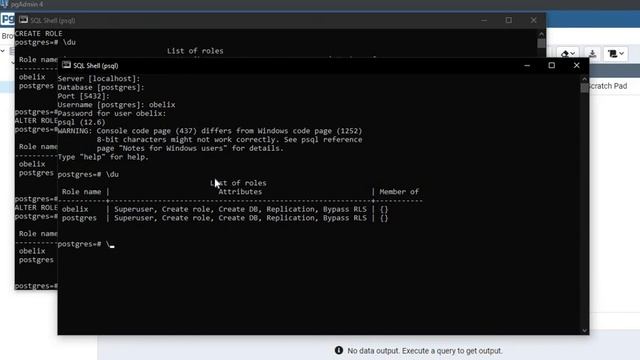The image size is (640, 360).
Task: Click "Username [postgres]: obelix" line
Action: (116, 104)
